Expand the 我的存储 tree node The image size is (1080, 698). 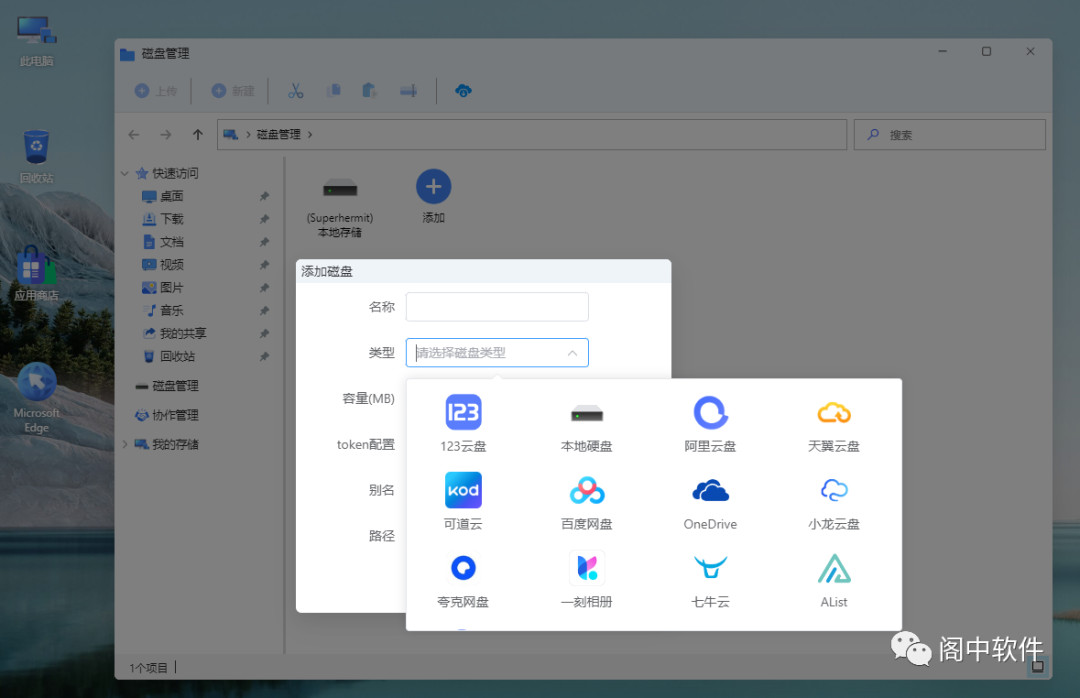tap(125, 444)
